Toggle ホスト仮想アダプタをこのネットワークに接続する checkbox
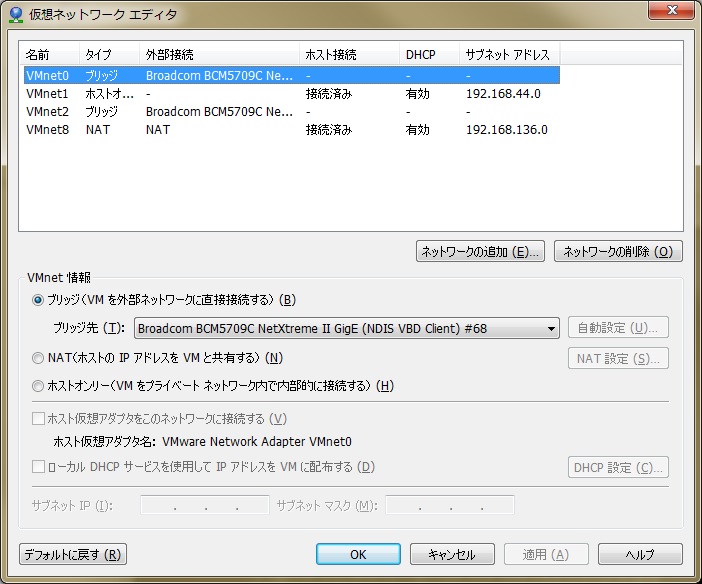The height and width of the screenshot is (584, 702). pos(39,419)
